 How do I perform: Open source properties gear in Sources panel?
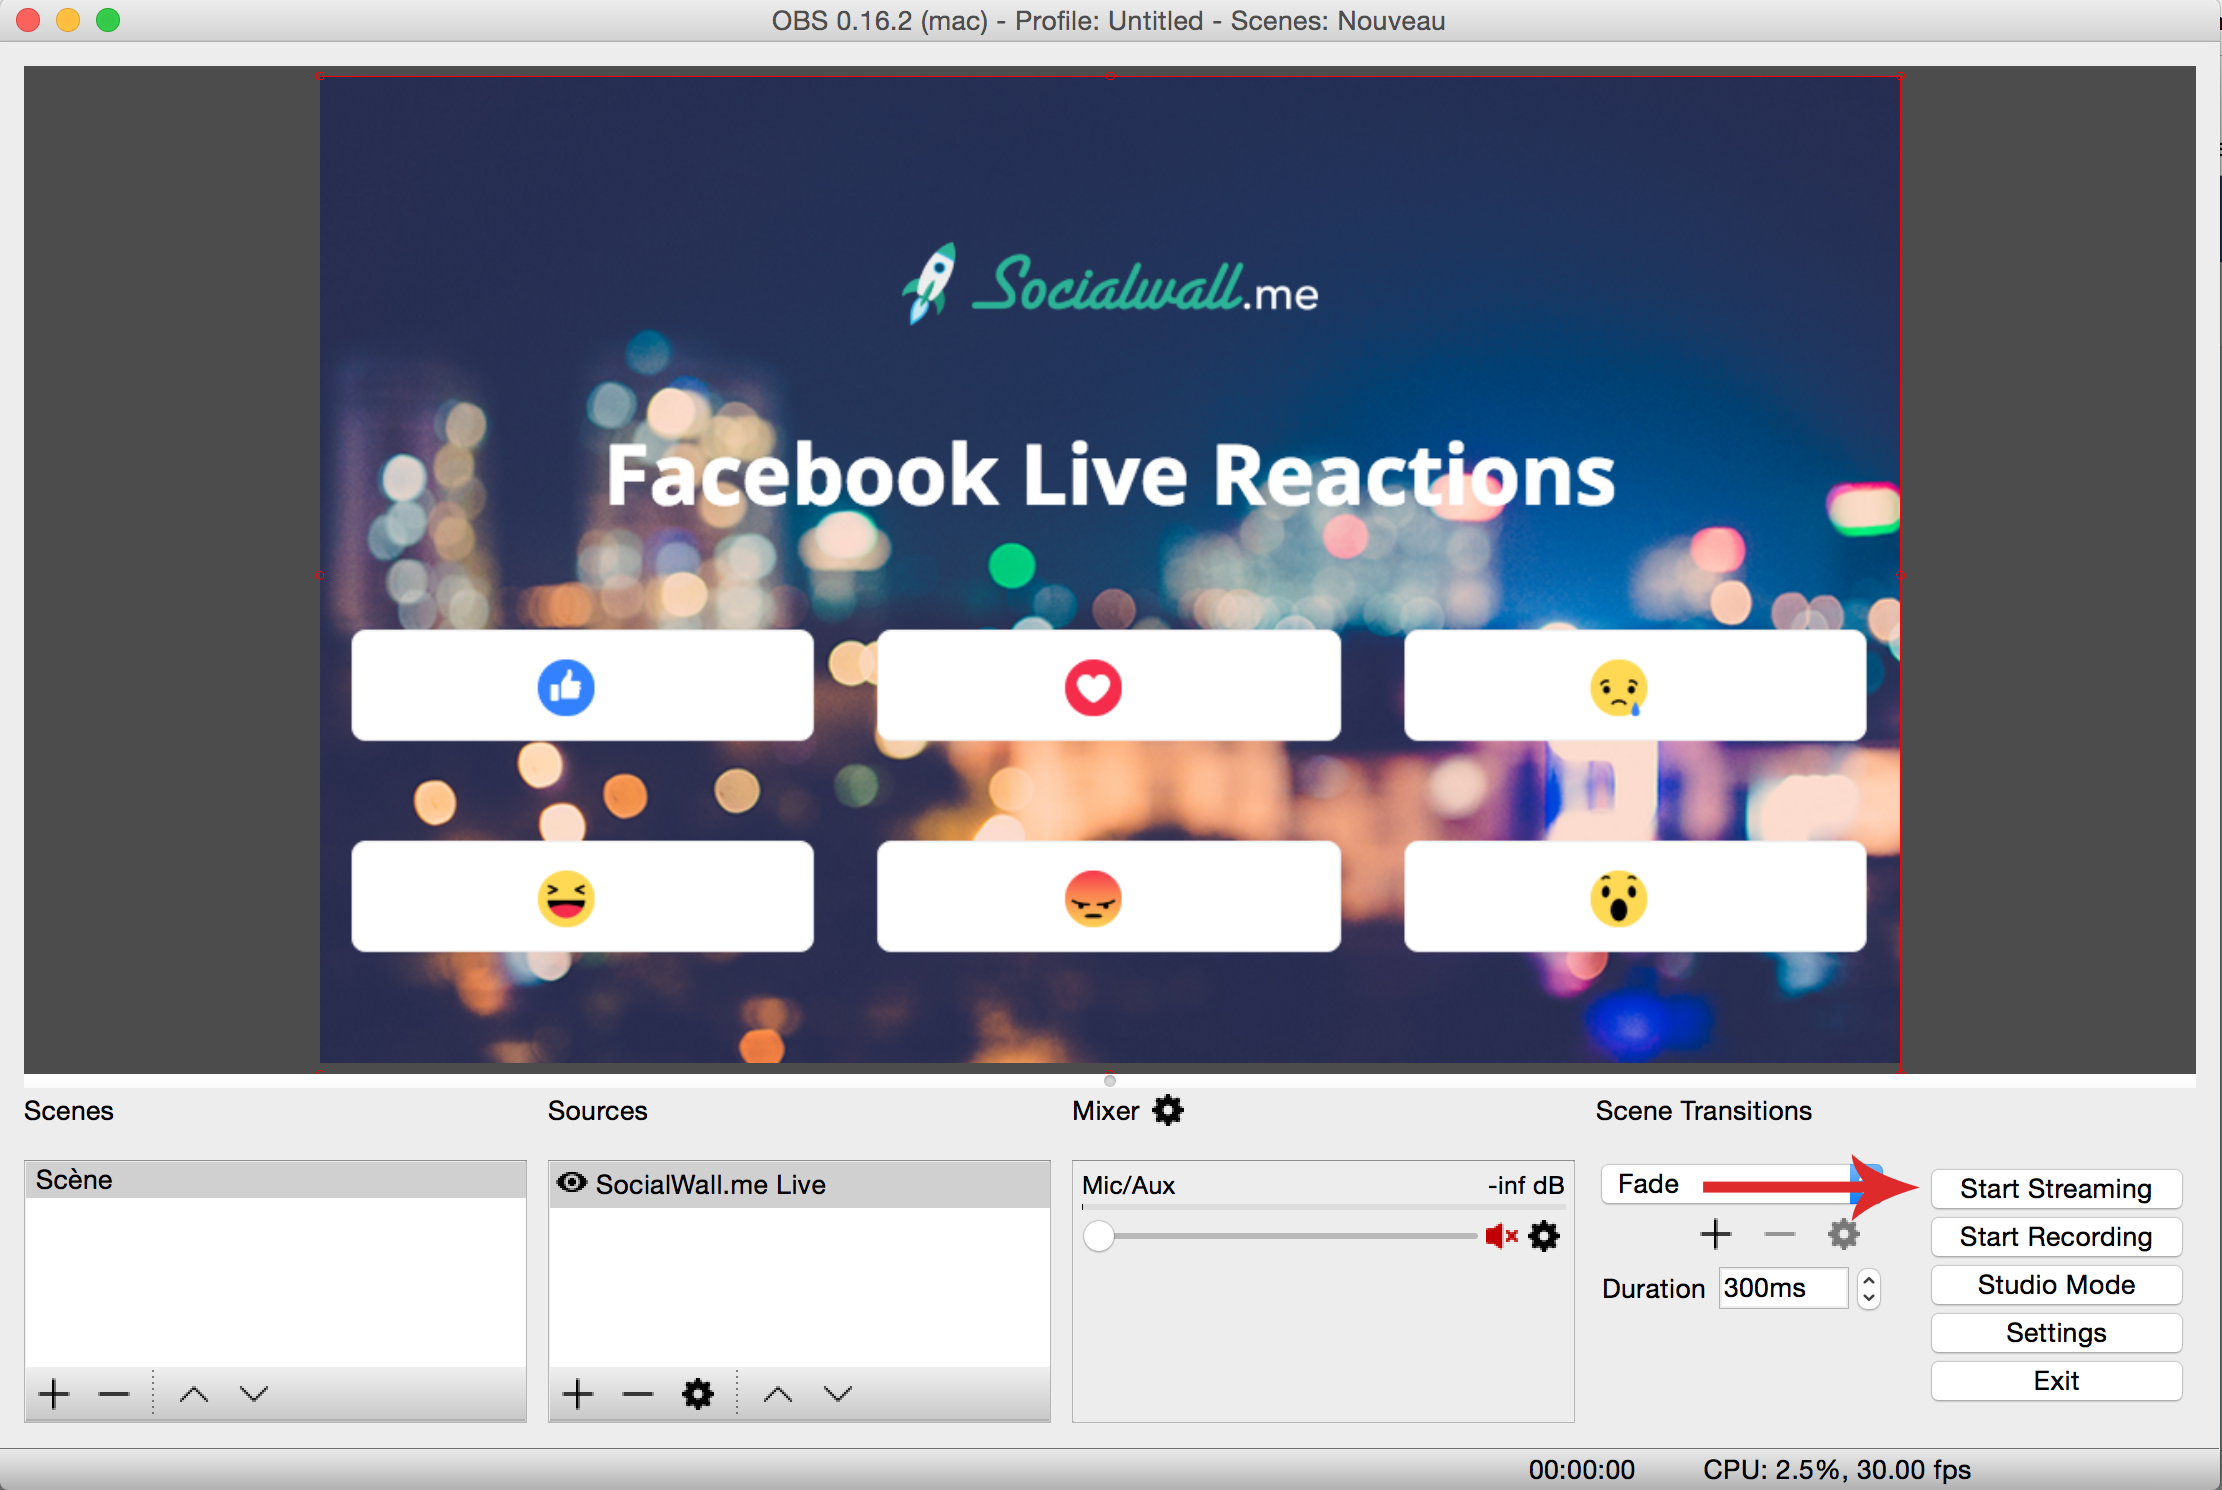tap(698, 1393)
